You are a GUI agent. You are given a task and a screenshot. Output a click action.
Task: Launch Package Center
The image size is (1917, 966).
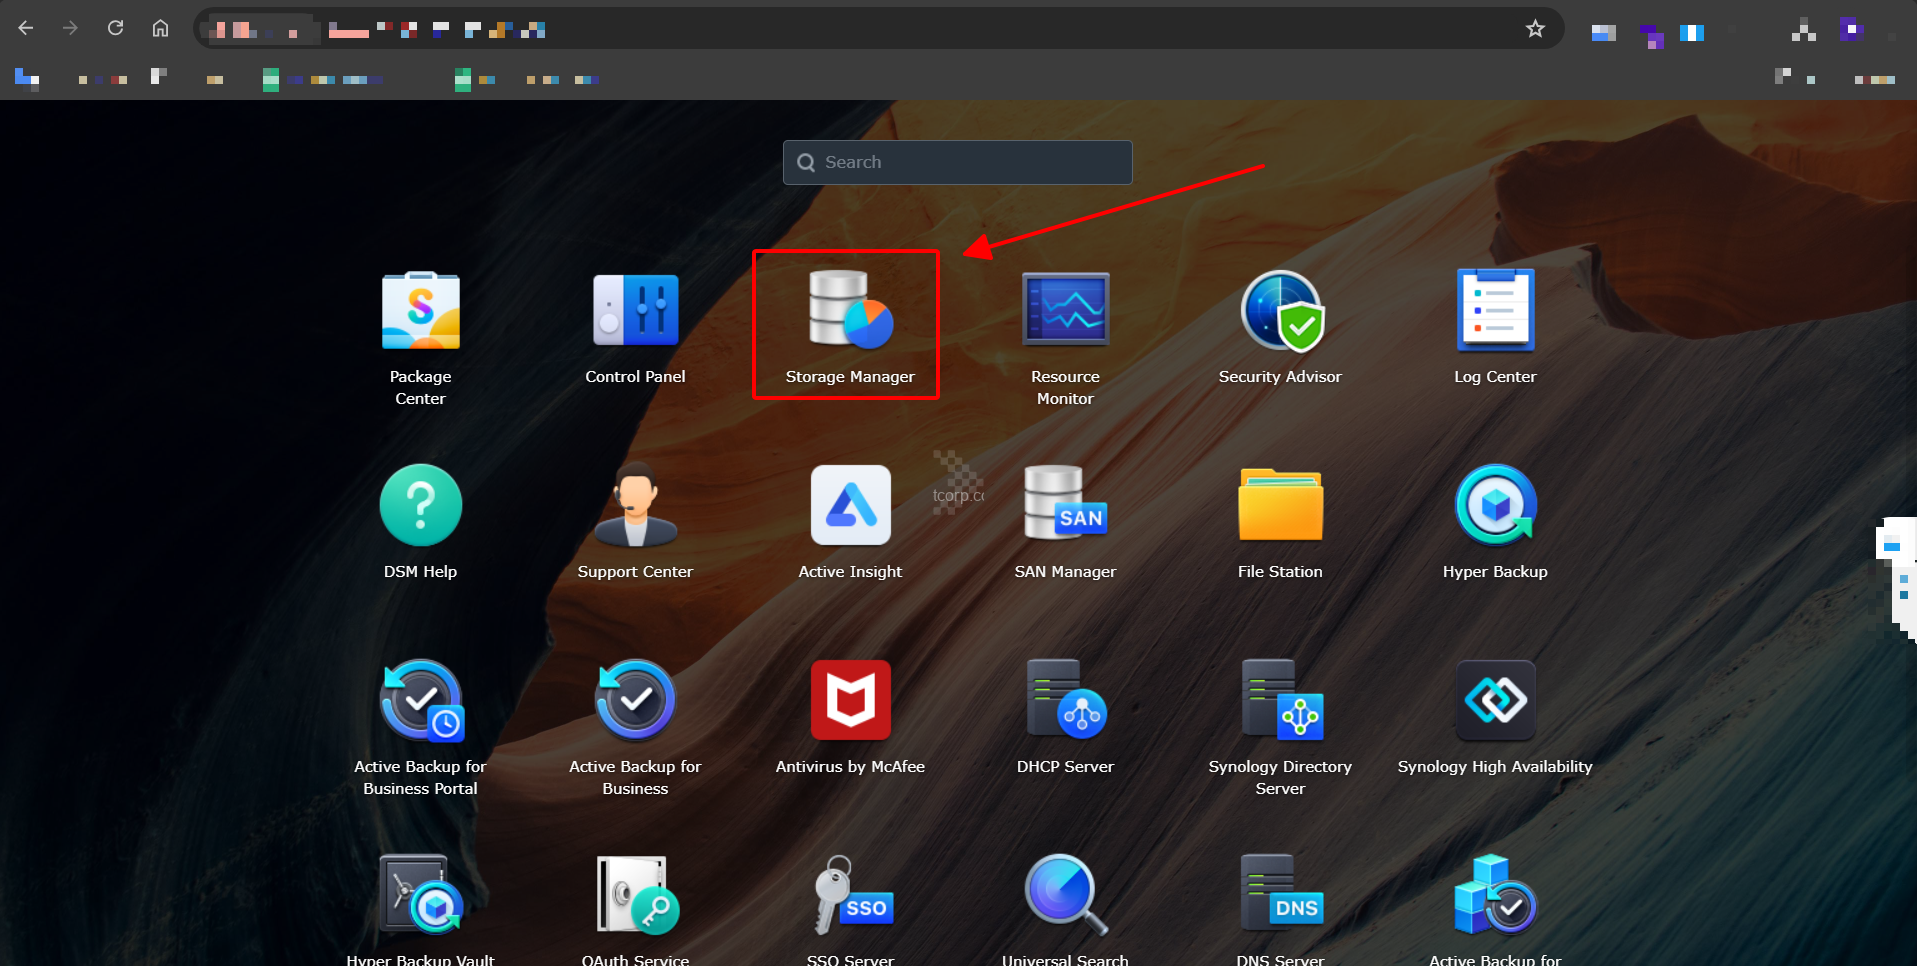tap(420, 312)
